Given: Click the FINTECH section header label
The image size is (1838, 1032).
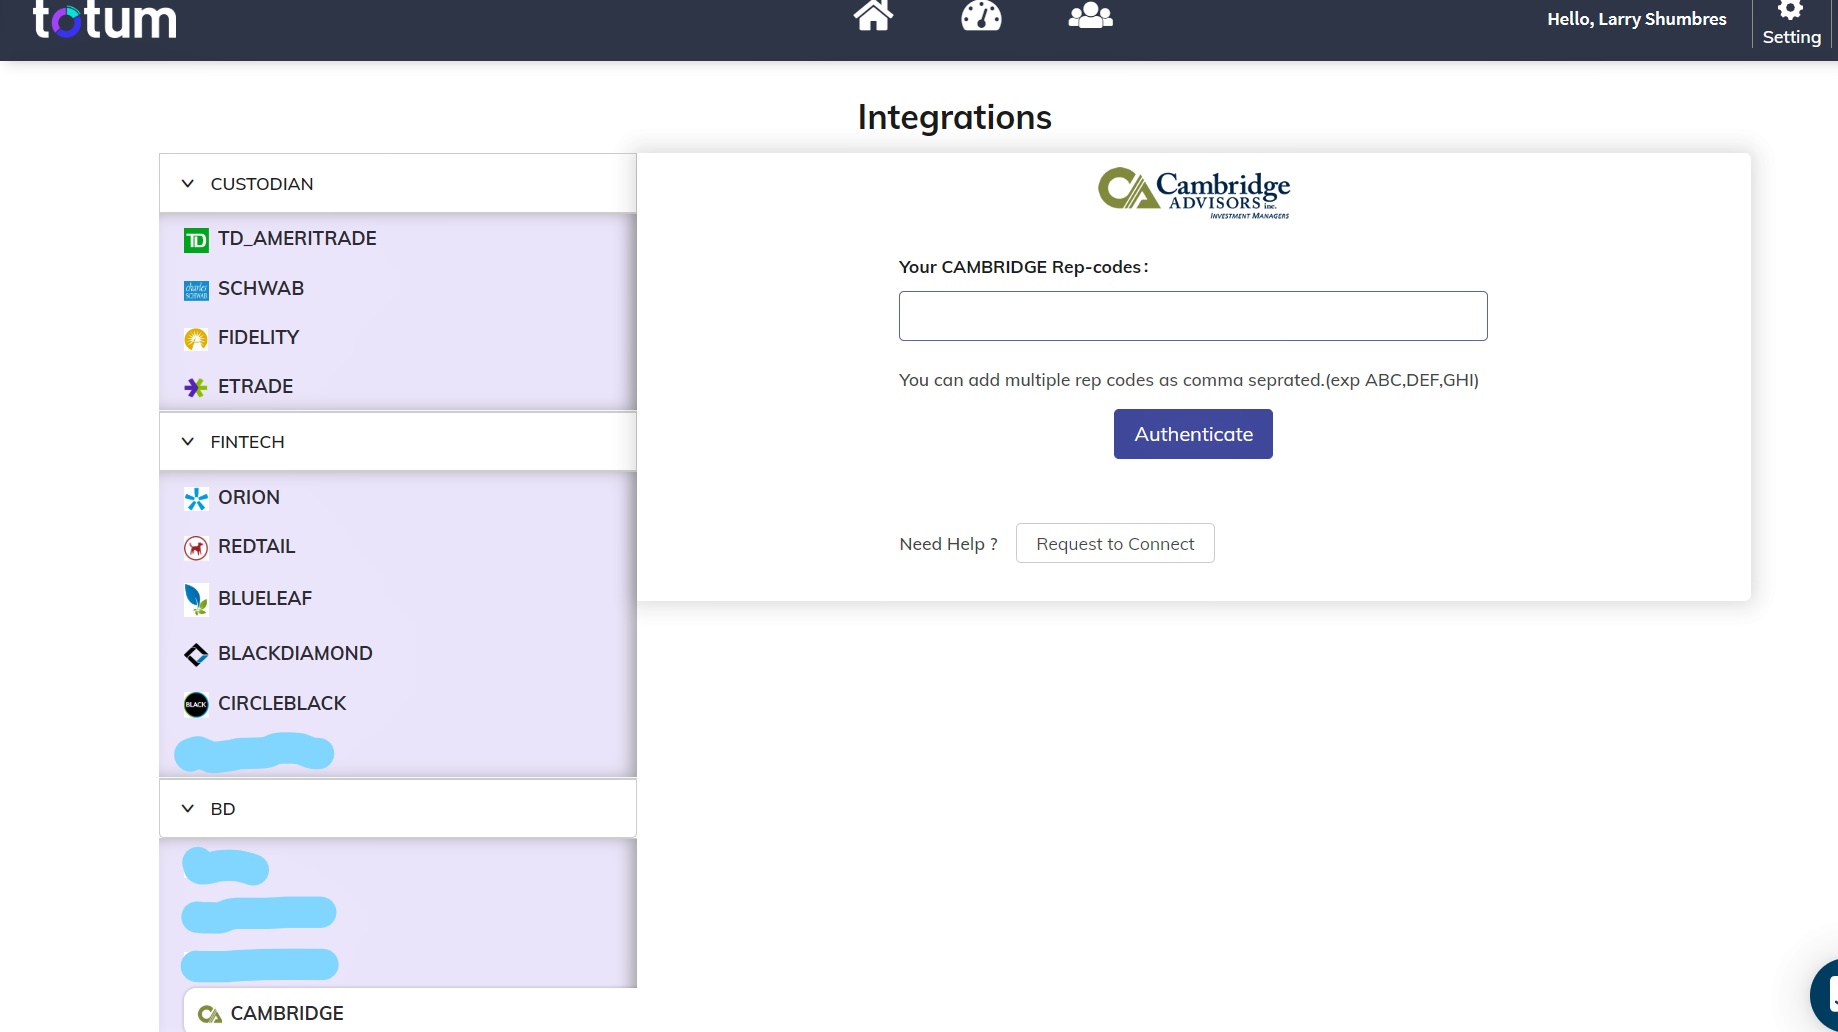Looking at the screenshot, I should tap(247, 442).
